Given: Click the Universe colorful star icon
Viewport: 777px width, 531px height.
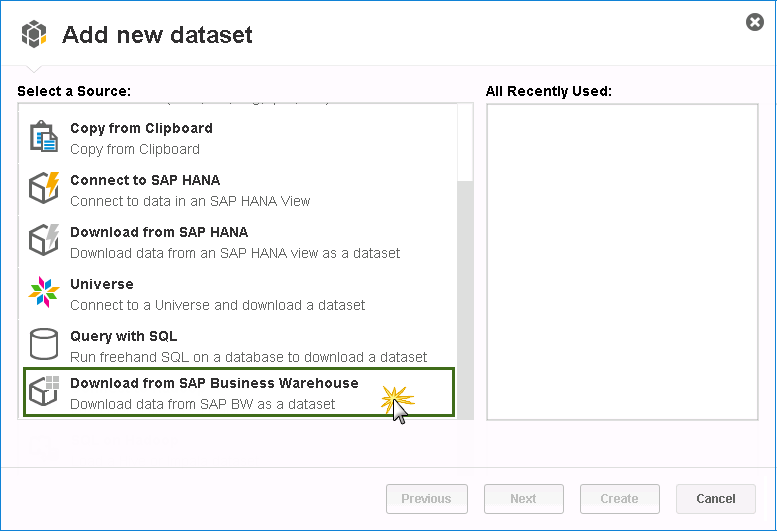Looking at the screenshot, I should coord(44,292).
